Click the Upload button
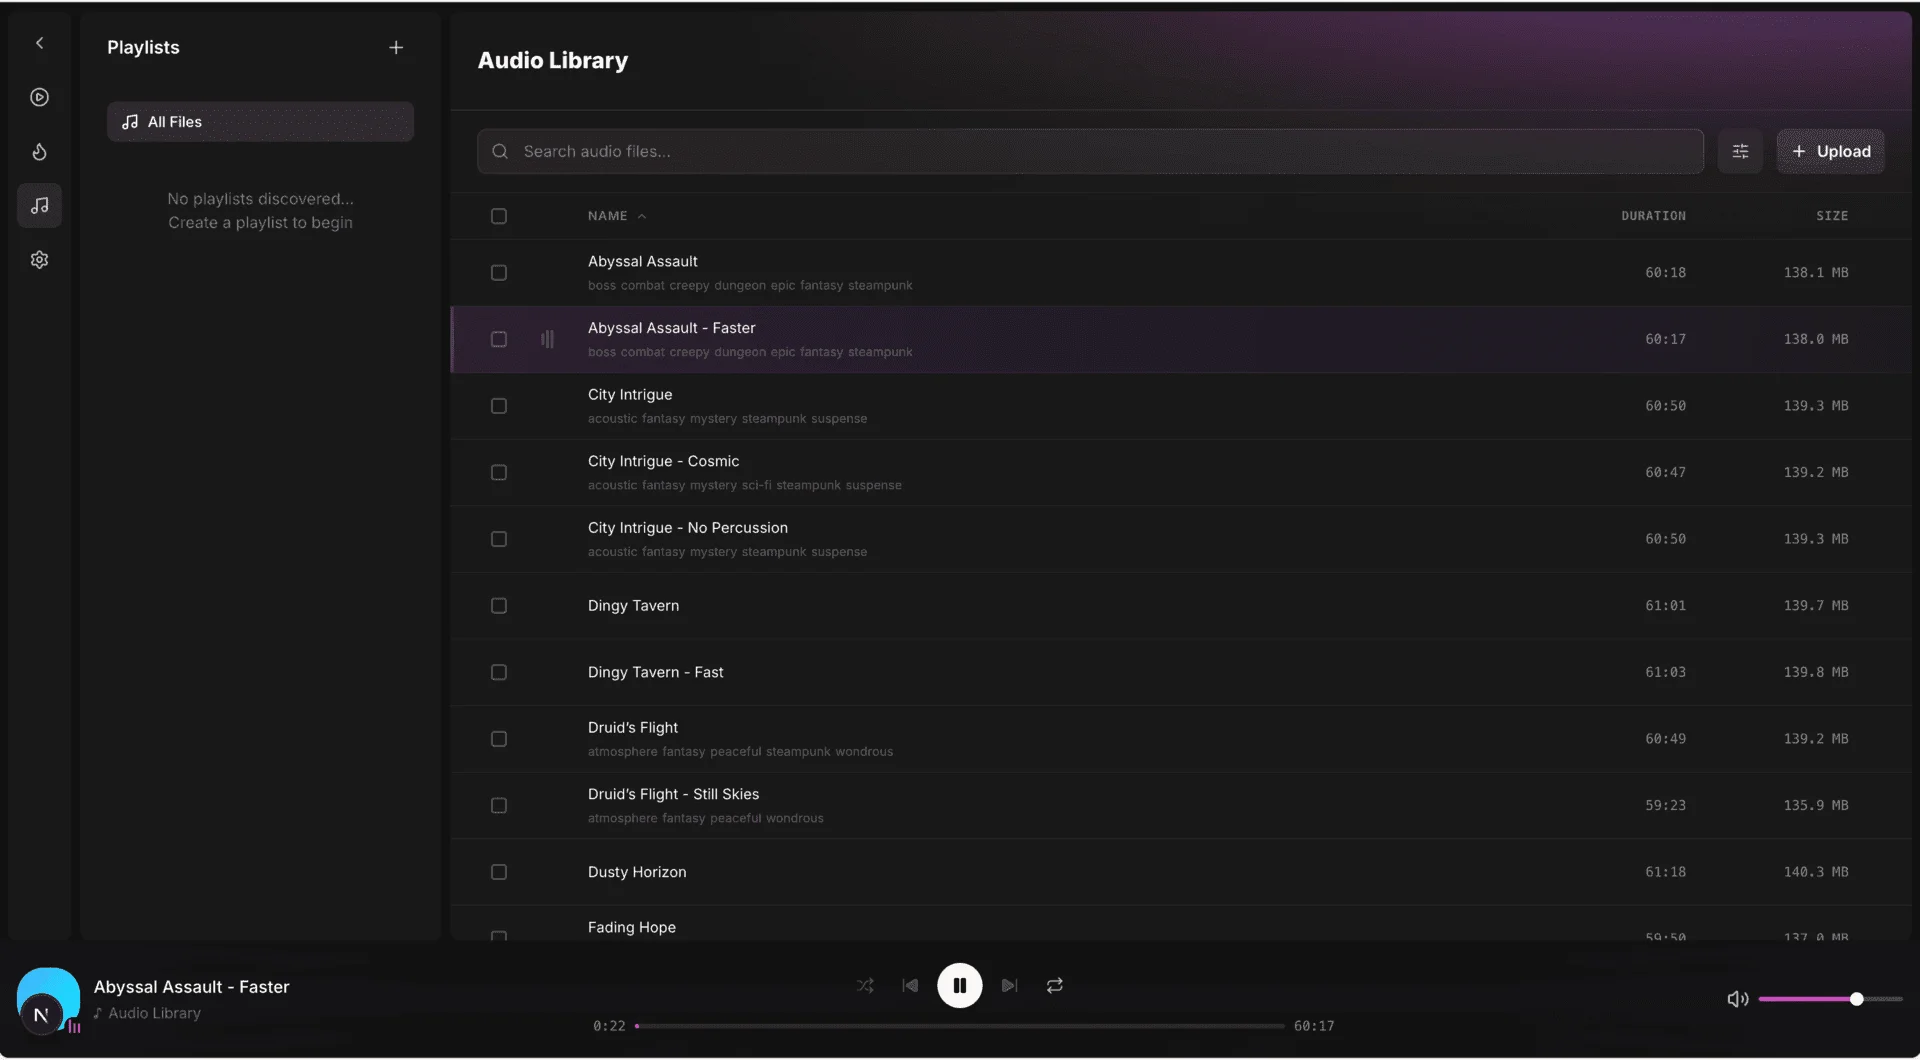The width and height of the screenshot is (1920, 1060). point(1830,151)
